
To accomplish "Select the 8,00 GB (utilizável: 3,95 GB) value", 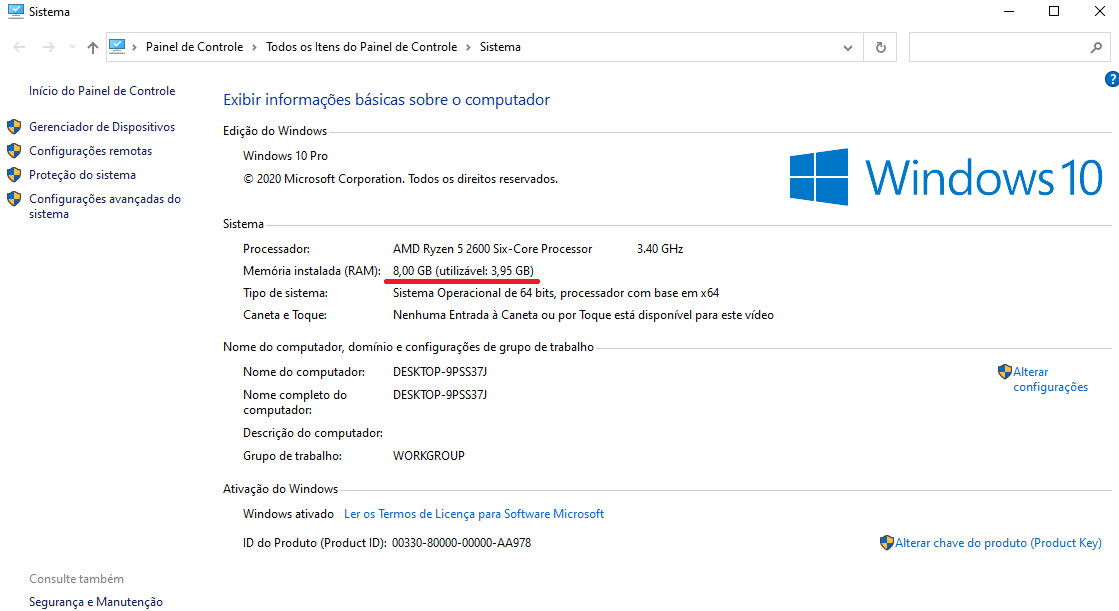I will tap(463, 271).
